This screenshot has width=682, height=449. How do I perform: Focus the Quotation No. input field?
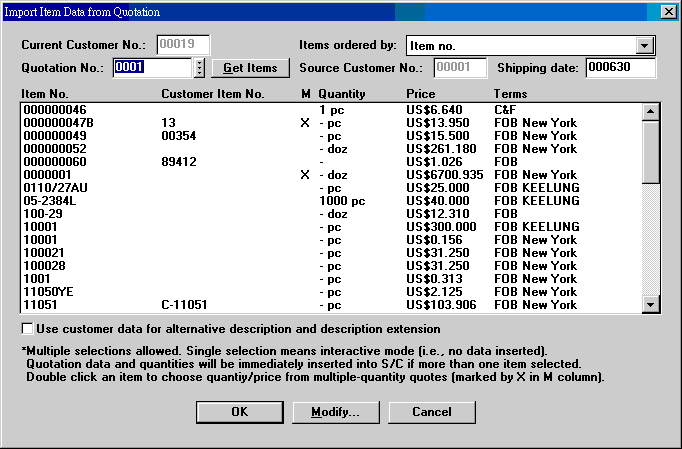click(x=152, y=68)
